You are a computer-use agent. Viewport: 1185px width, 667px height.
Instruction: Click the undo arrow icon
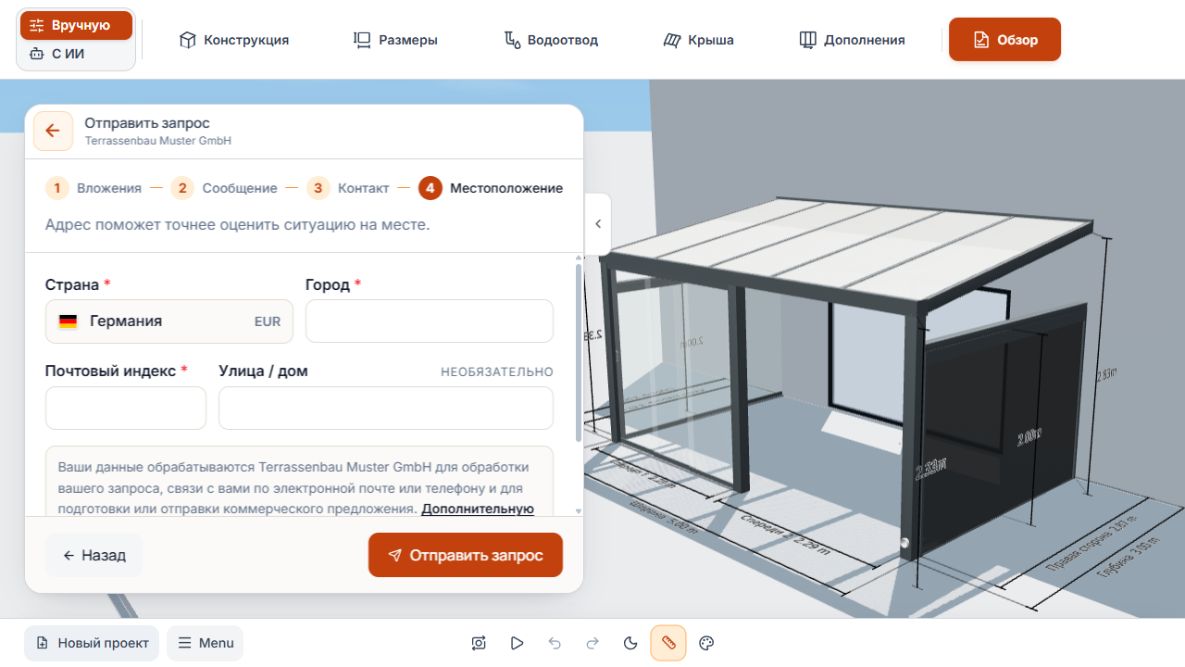555,643
